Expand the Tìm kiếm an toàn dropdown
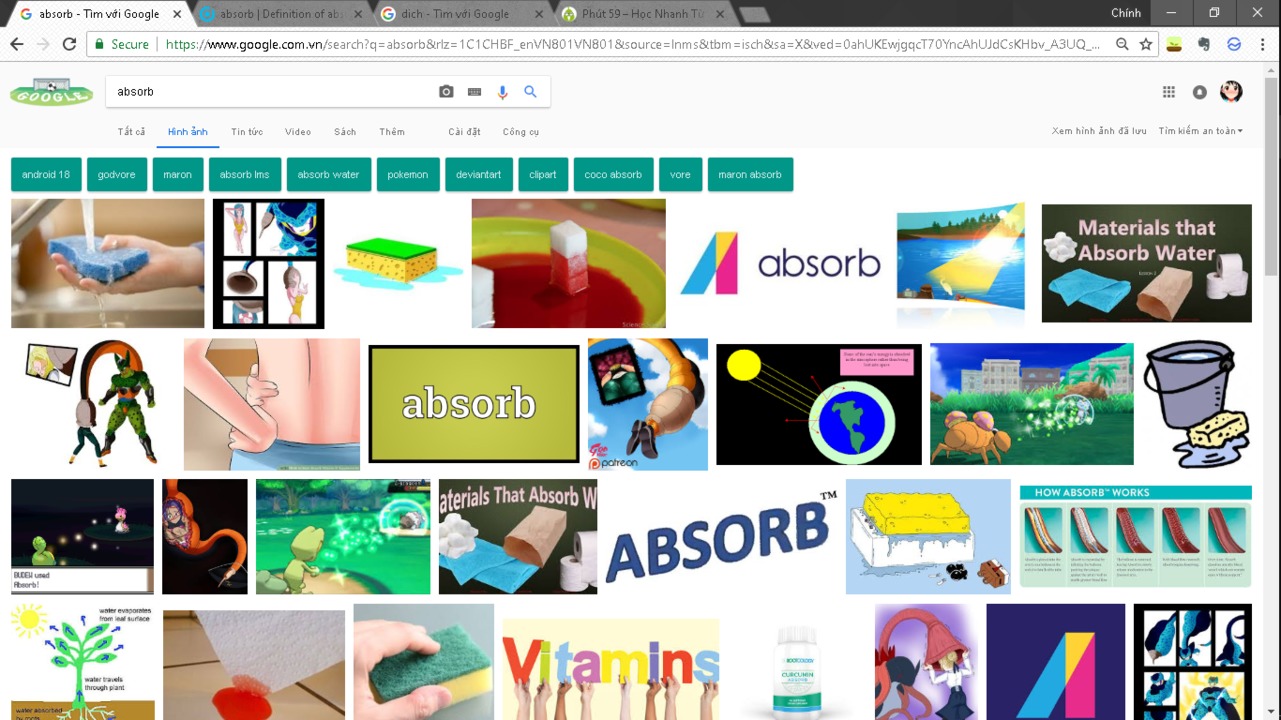 [x=1200, y=131]
